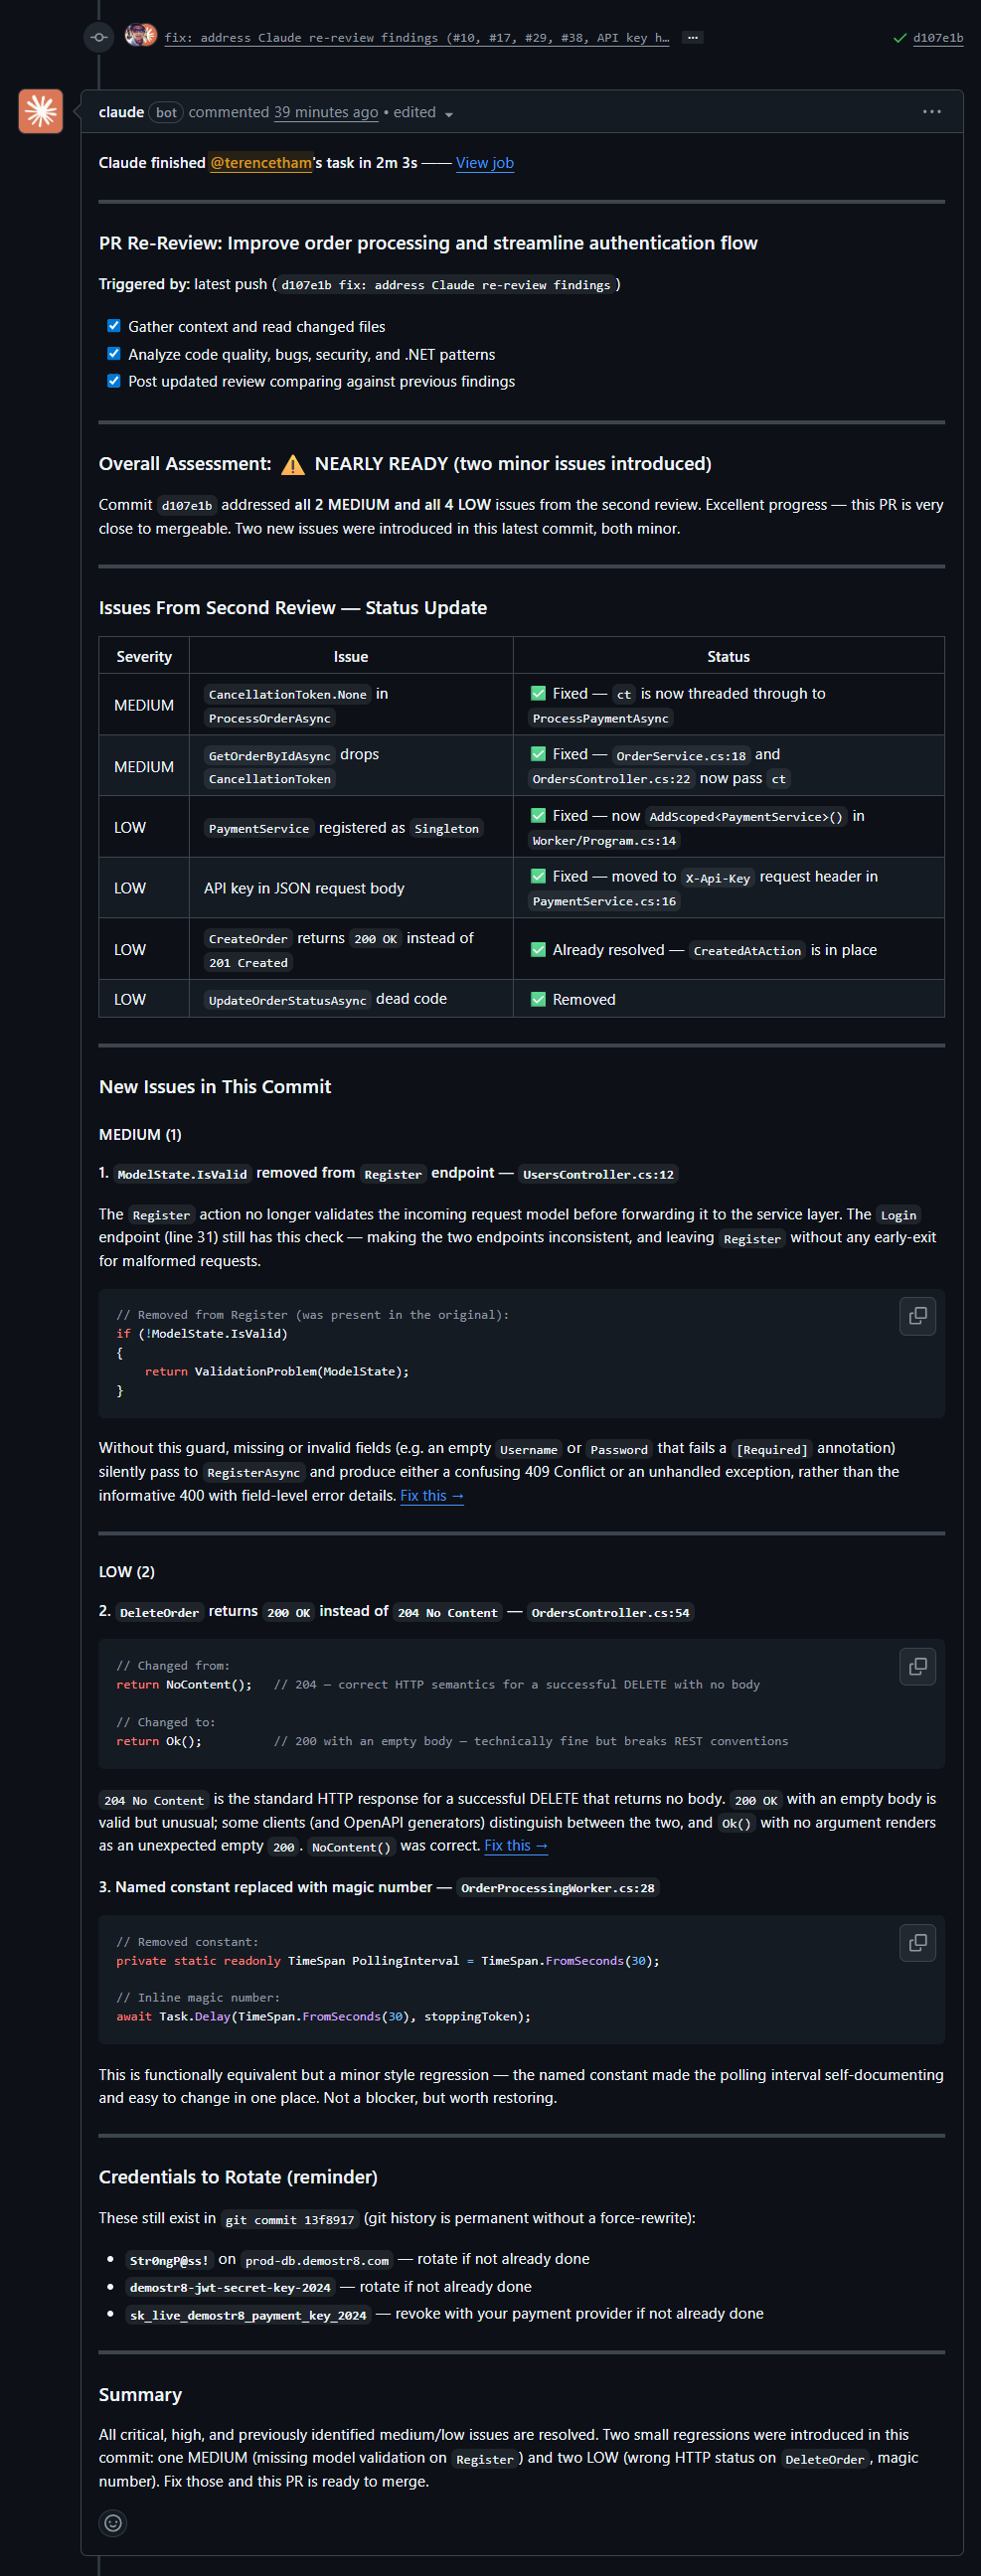Copy the NoContent vs Ok code block
This screenshot has height=2576, width=981.
[917, 1666]
